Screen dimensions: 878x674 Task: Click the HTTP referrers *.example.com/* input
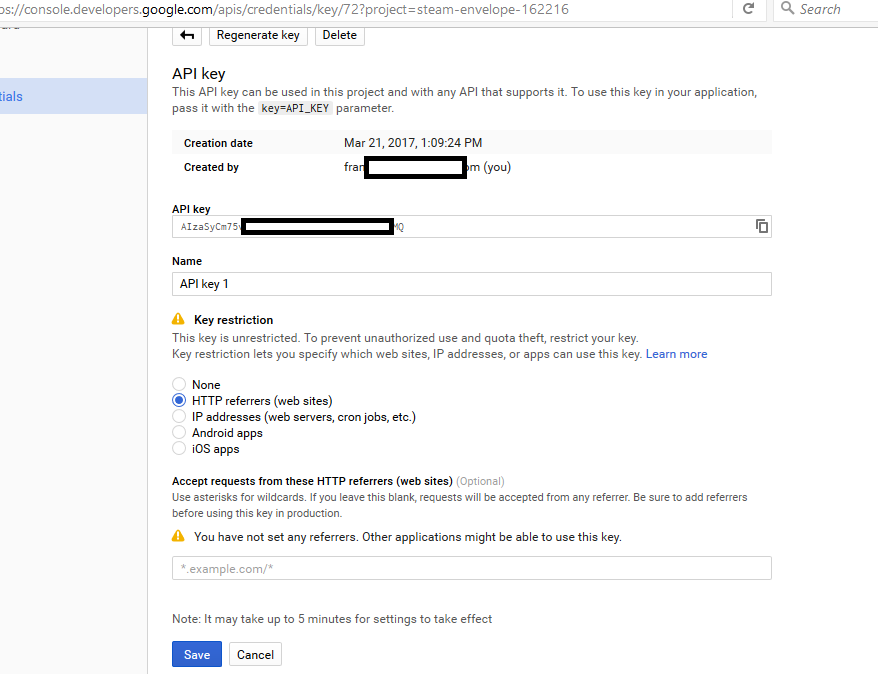[x=471, y=568]
